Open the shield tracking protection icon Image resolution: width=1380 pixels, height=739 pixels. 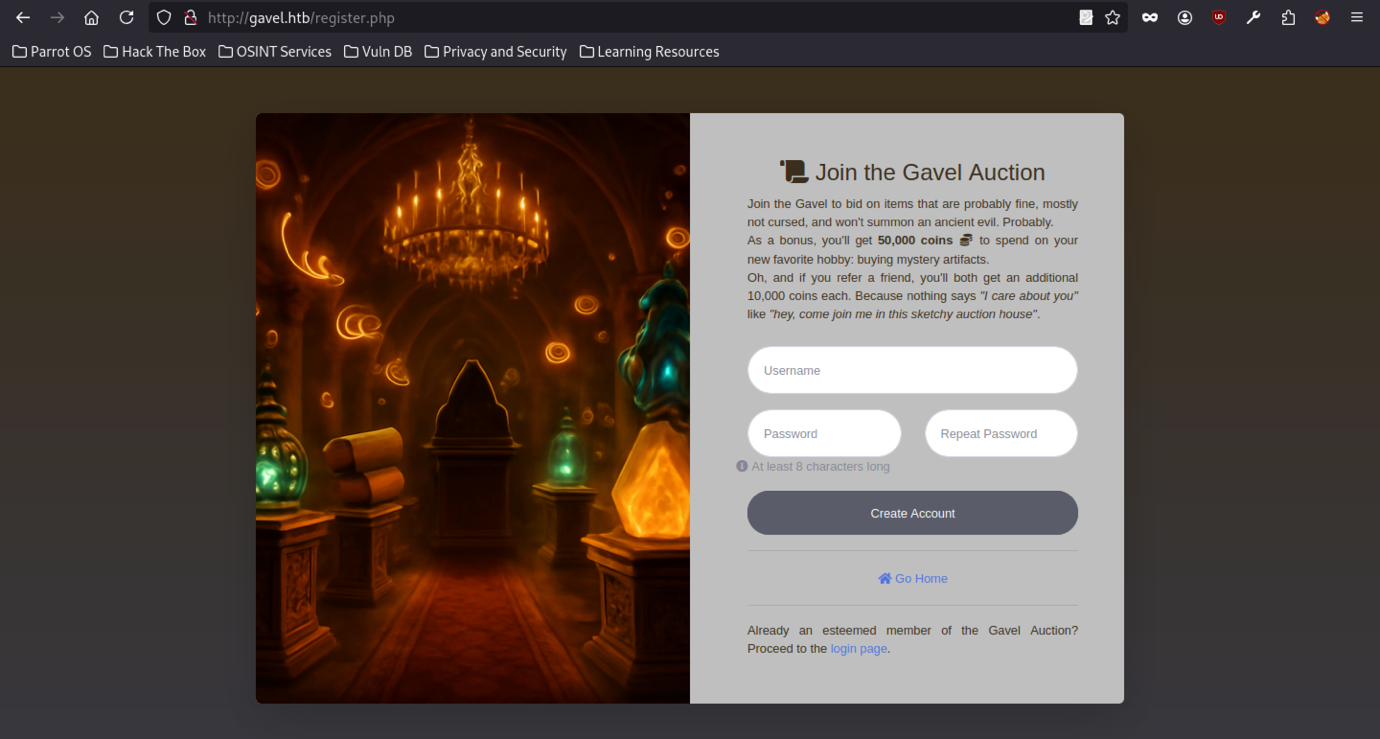(164, 18)
